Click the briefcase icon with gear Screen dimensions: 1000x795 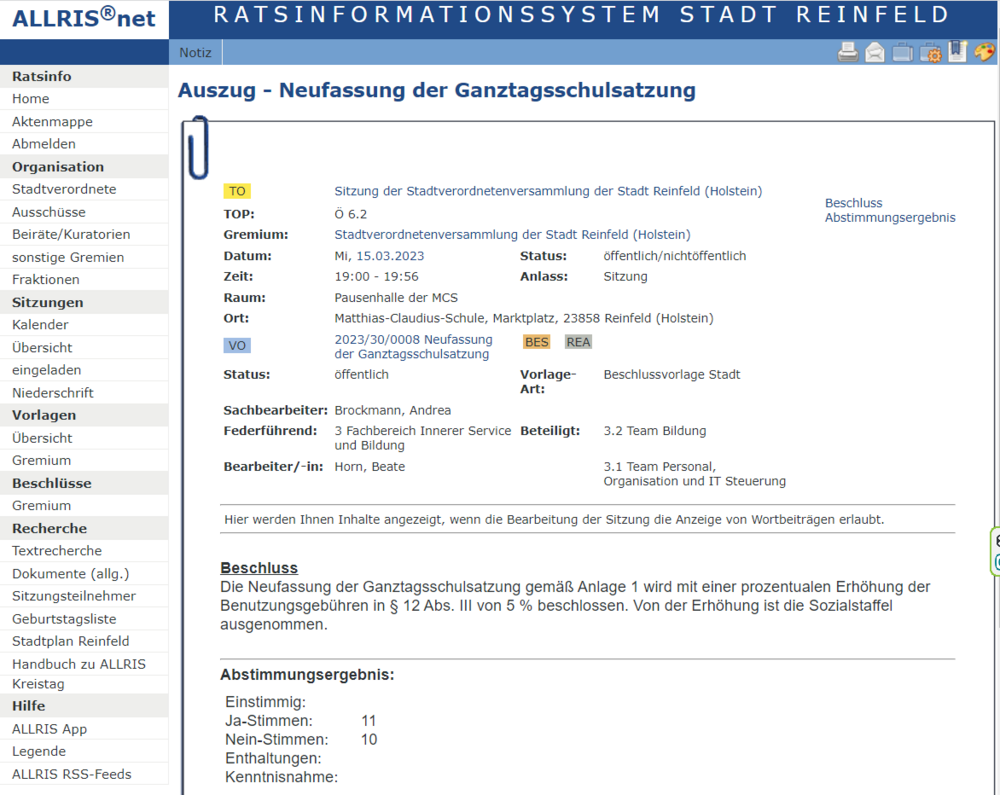pos(930,53)
